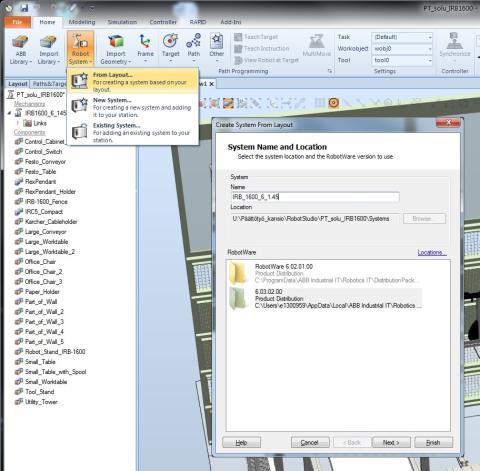The image size is (480, 471).
Task: Click the Cancel button
Action: pos(310,443)
